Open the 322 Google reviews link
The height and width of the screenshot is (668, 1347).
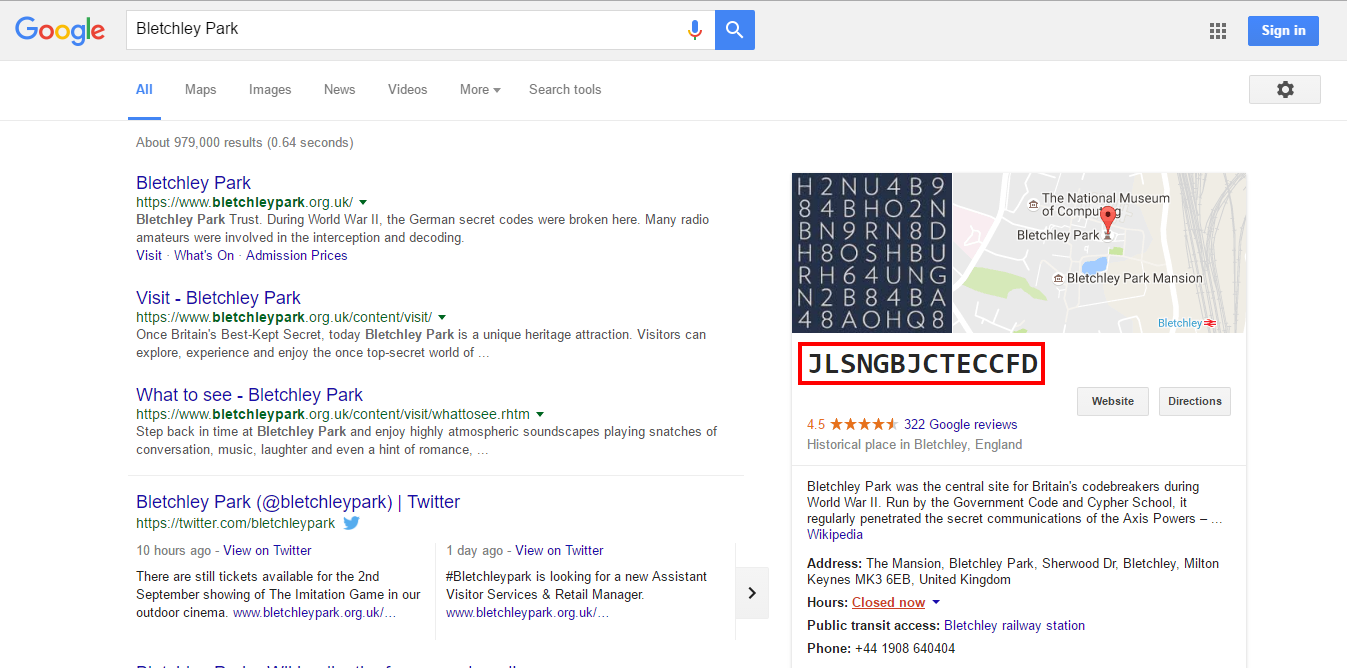[960, 424]
